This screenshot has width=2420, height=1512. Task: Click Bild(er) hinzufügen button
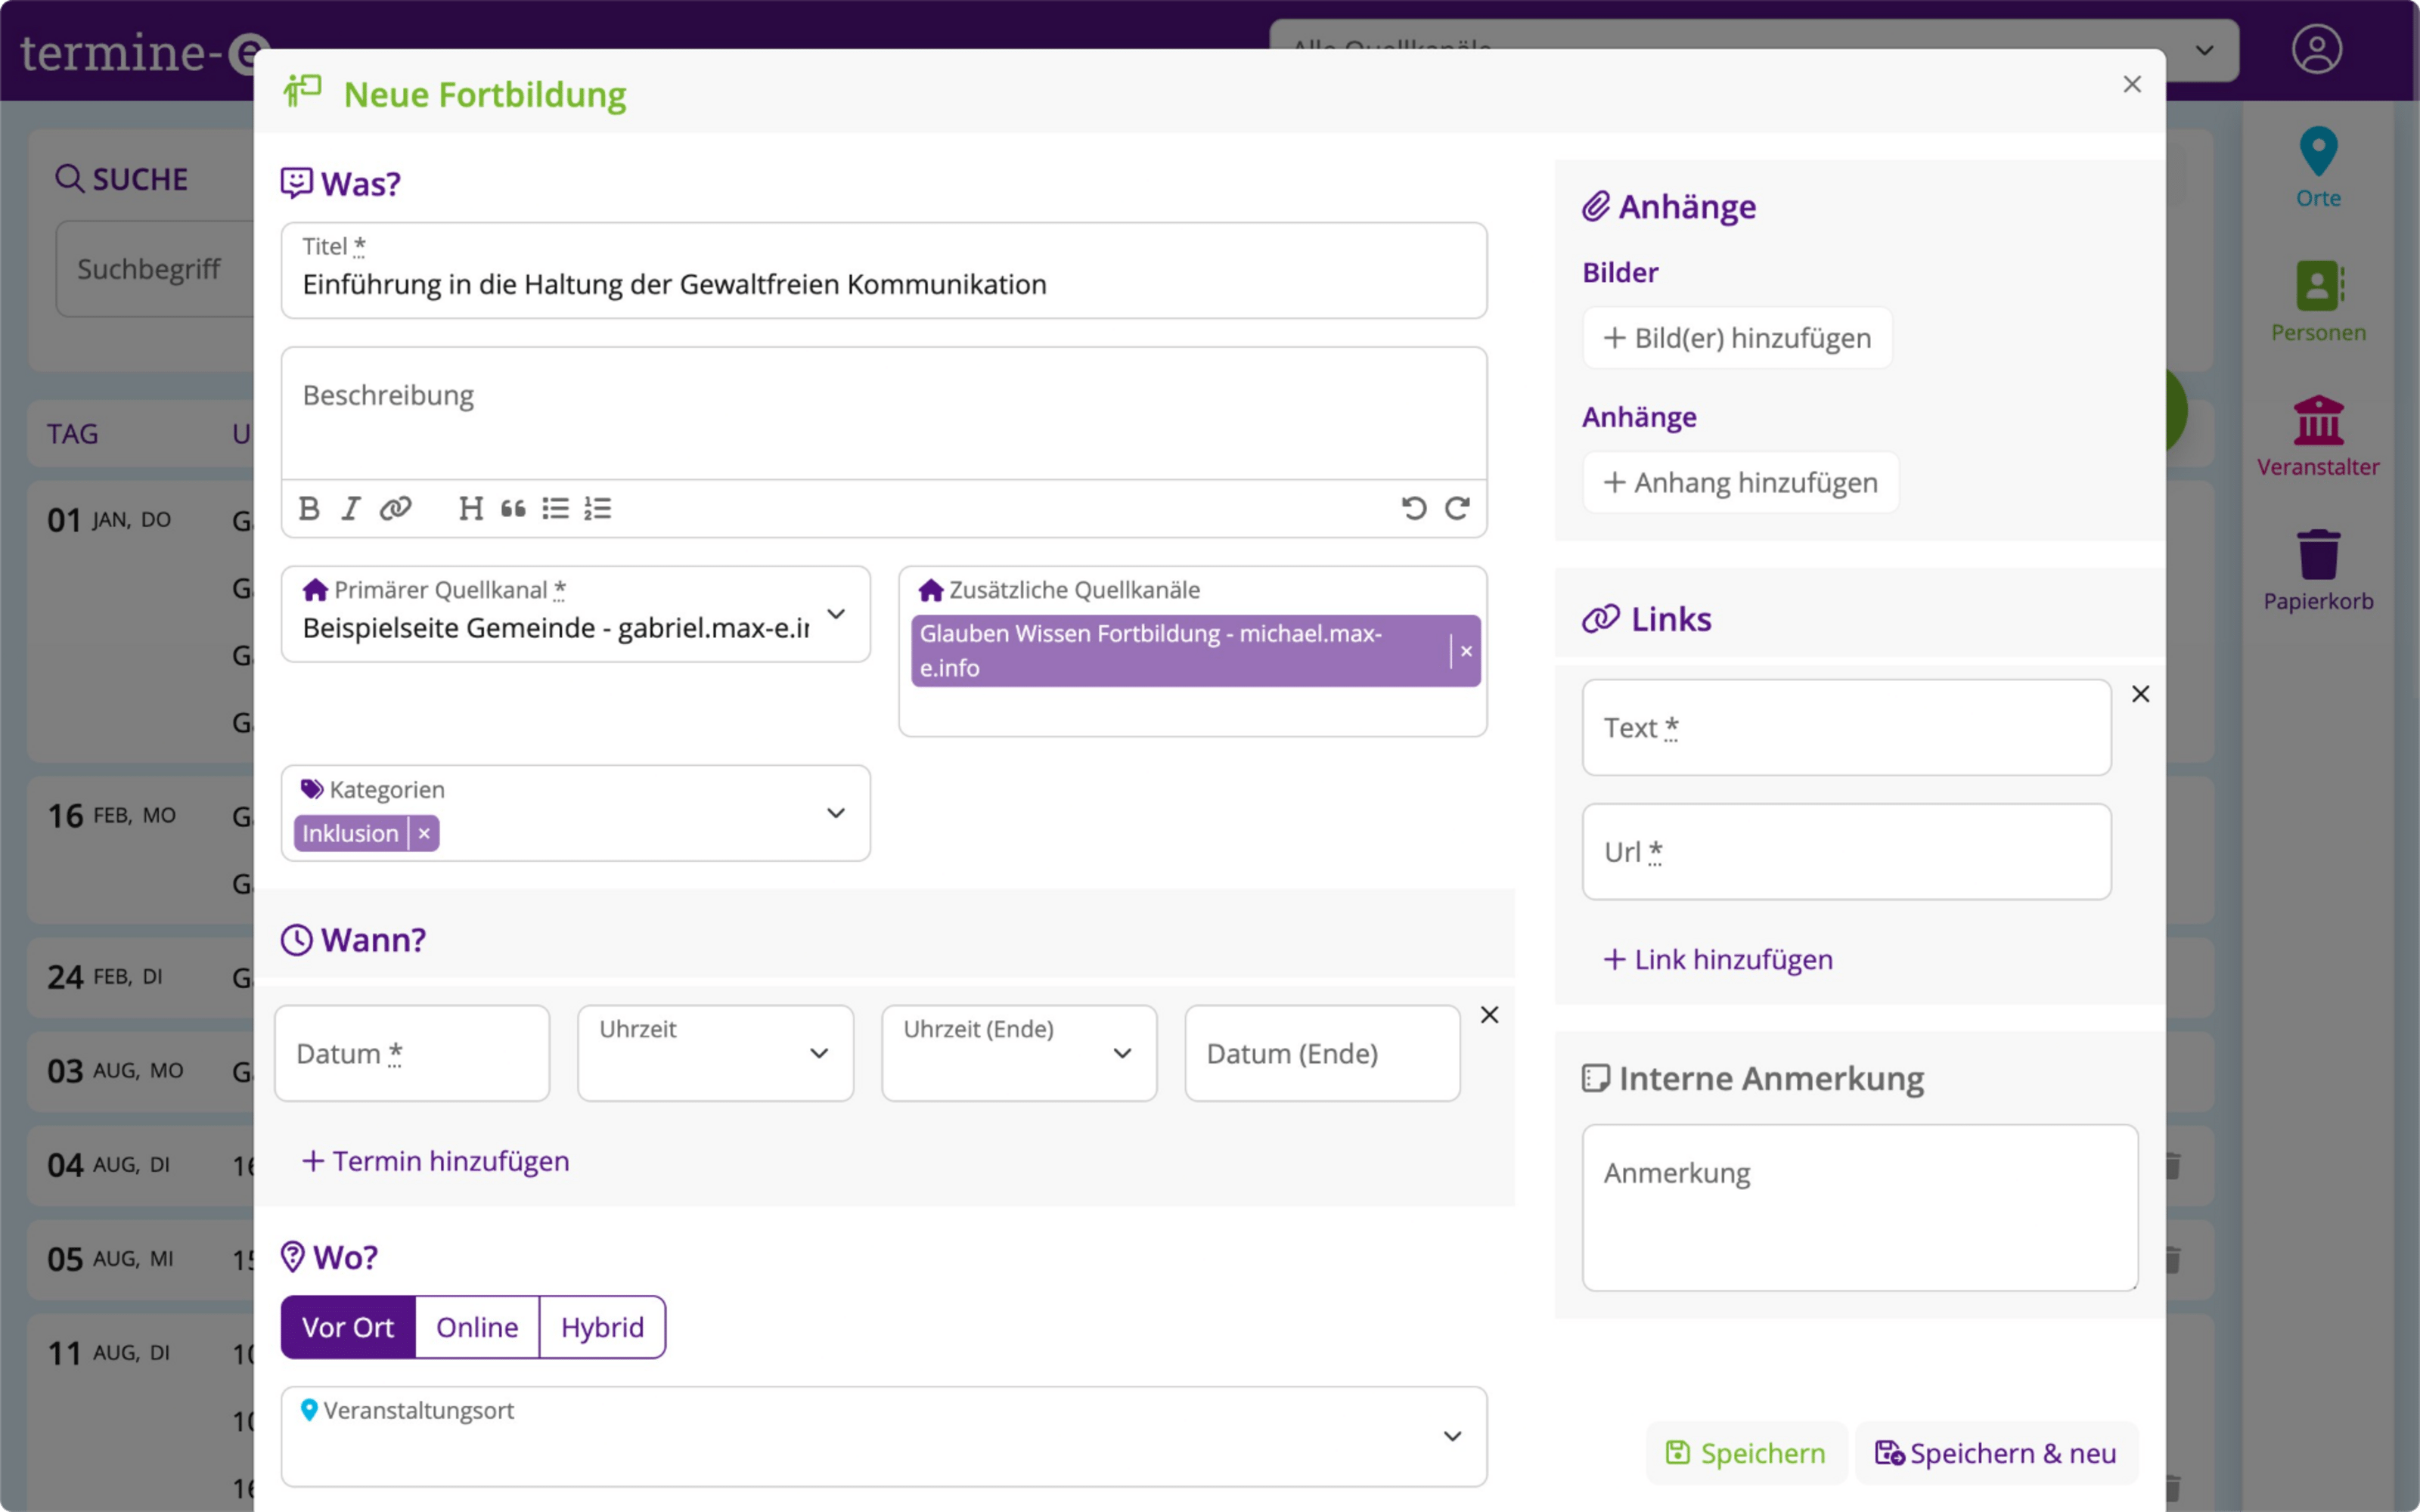point(1737,338)
